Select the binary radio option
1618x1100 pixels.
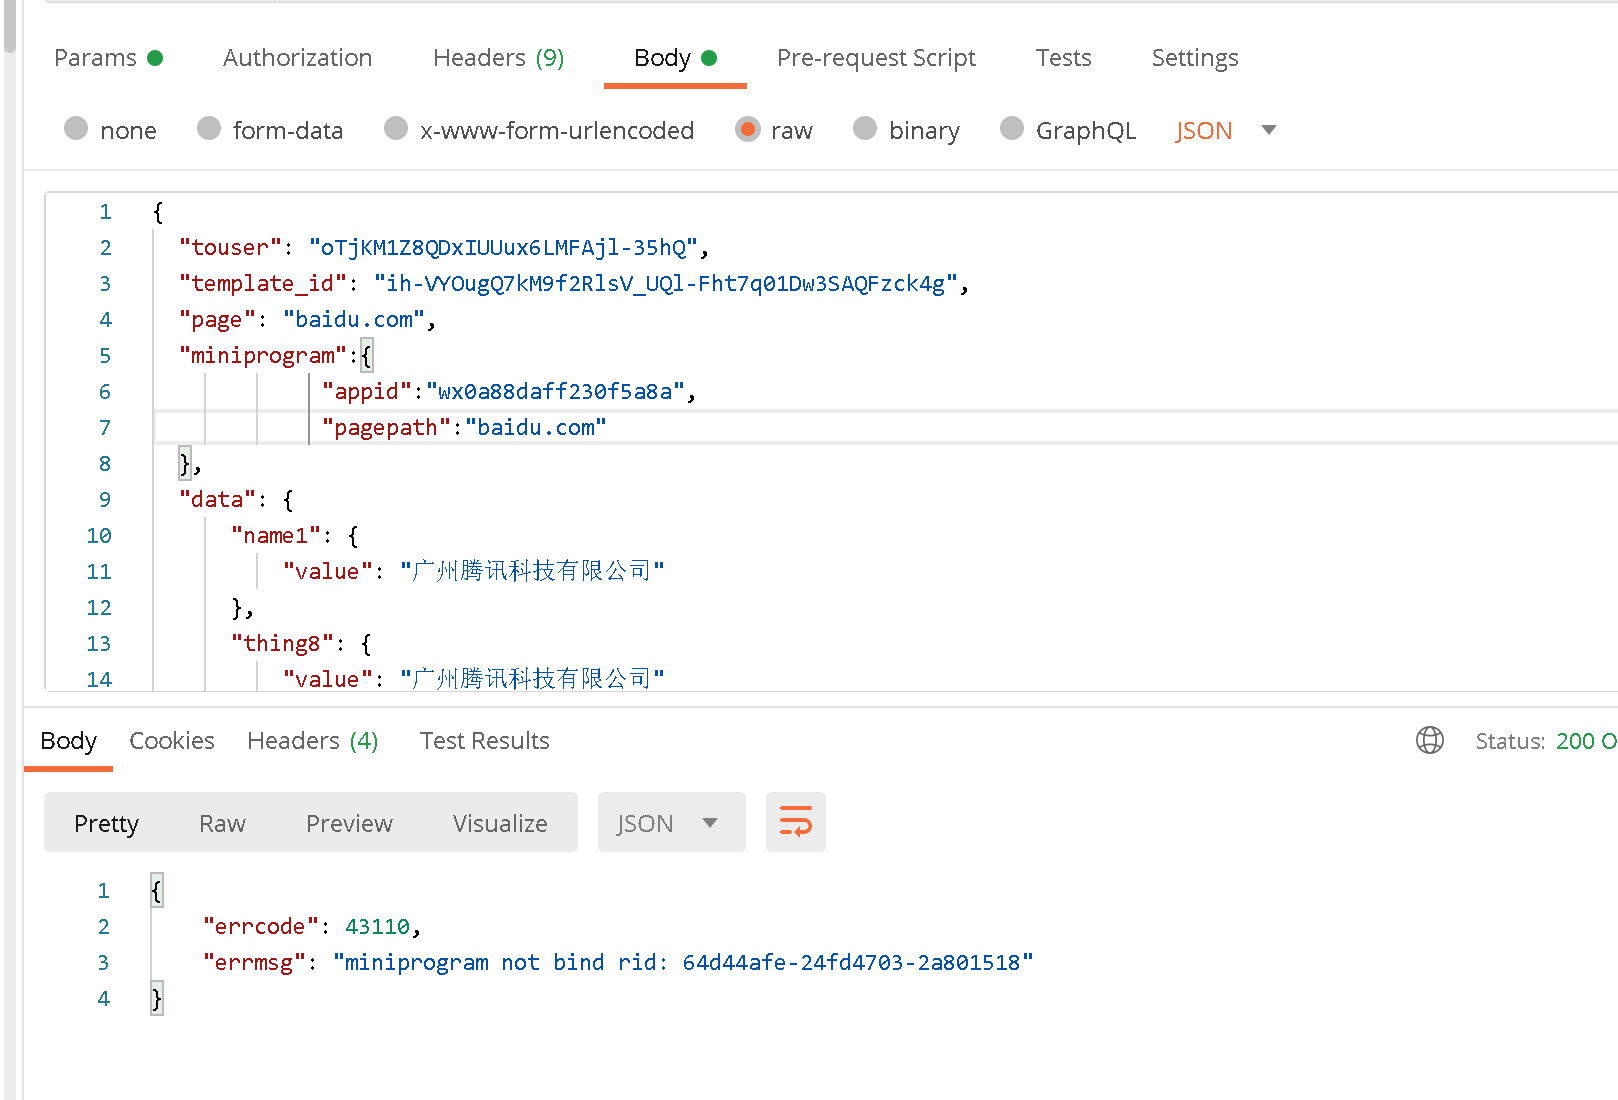(865, 129)
